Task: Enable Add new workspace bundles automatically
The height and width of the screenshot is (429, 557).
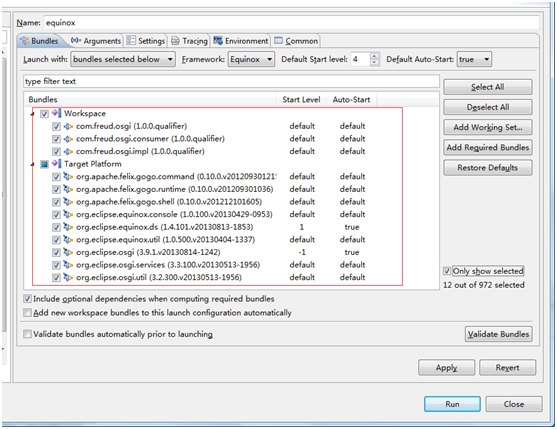Action: pos(27,313)
